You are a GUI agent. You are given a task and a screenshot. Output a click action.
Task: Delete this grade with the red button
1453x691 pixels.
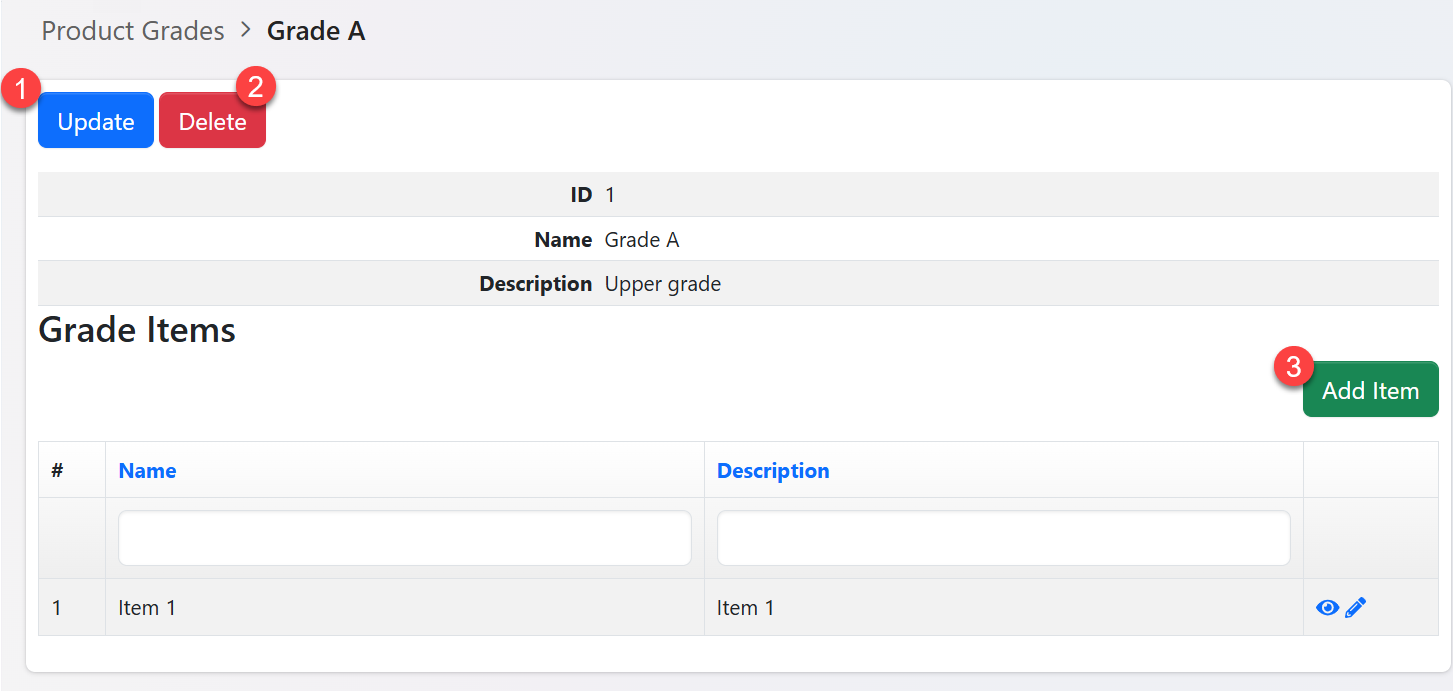212,122
